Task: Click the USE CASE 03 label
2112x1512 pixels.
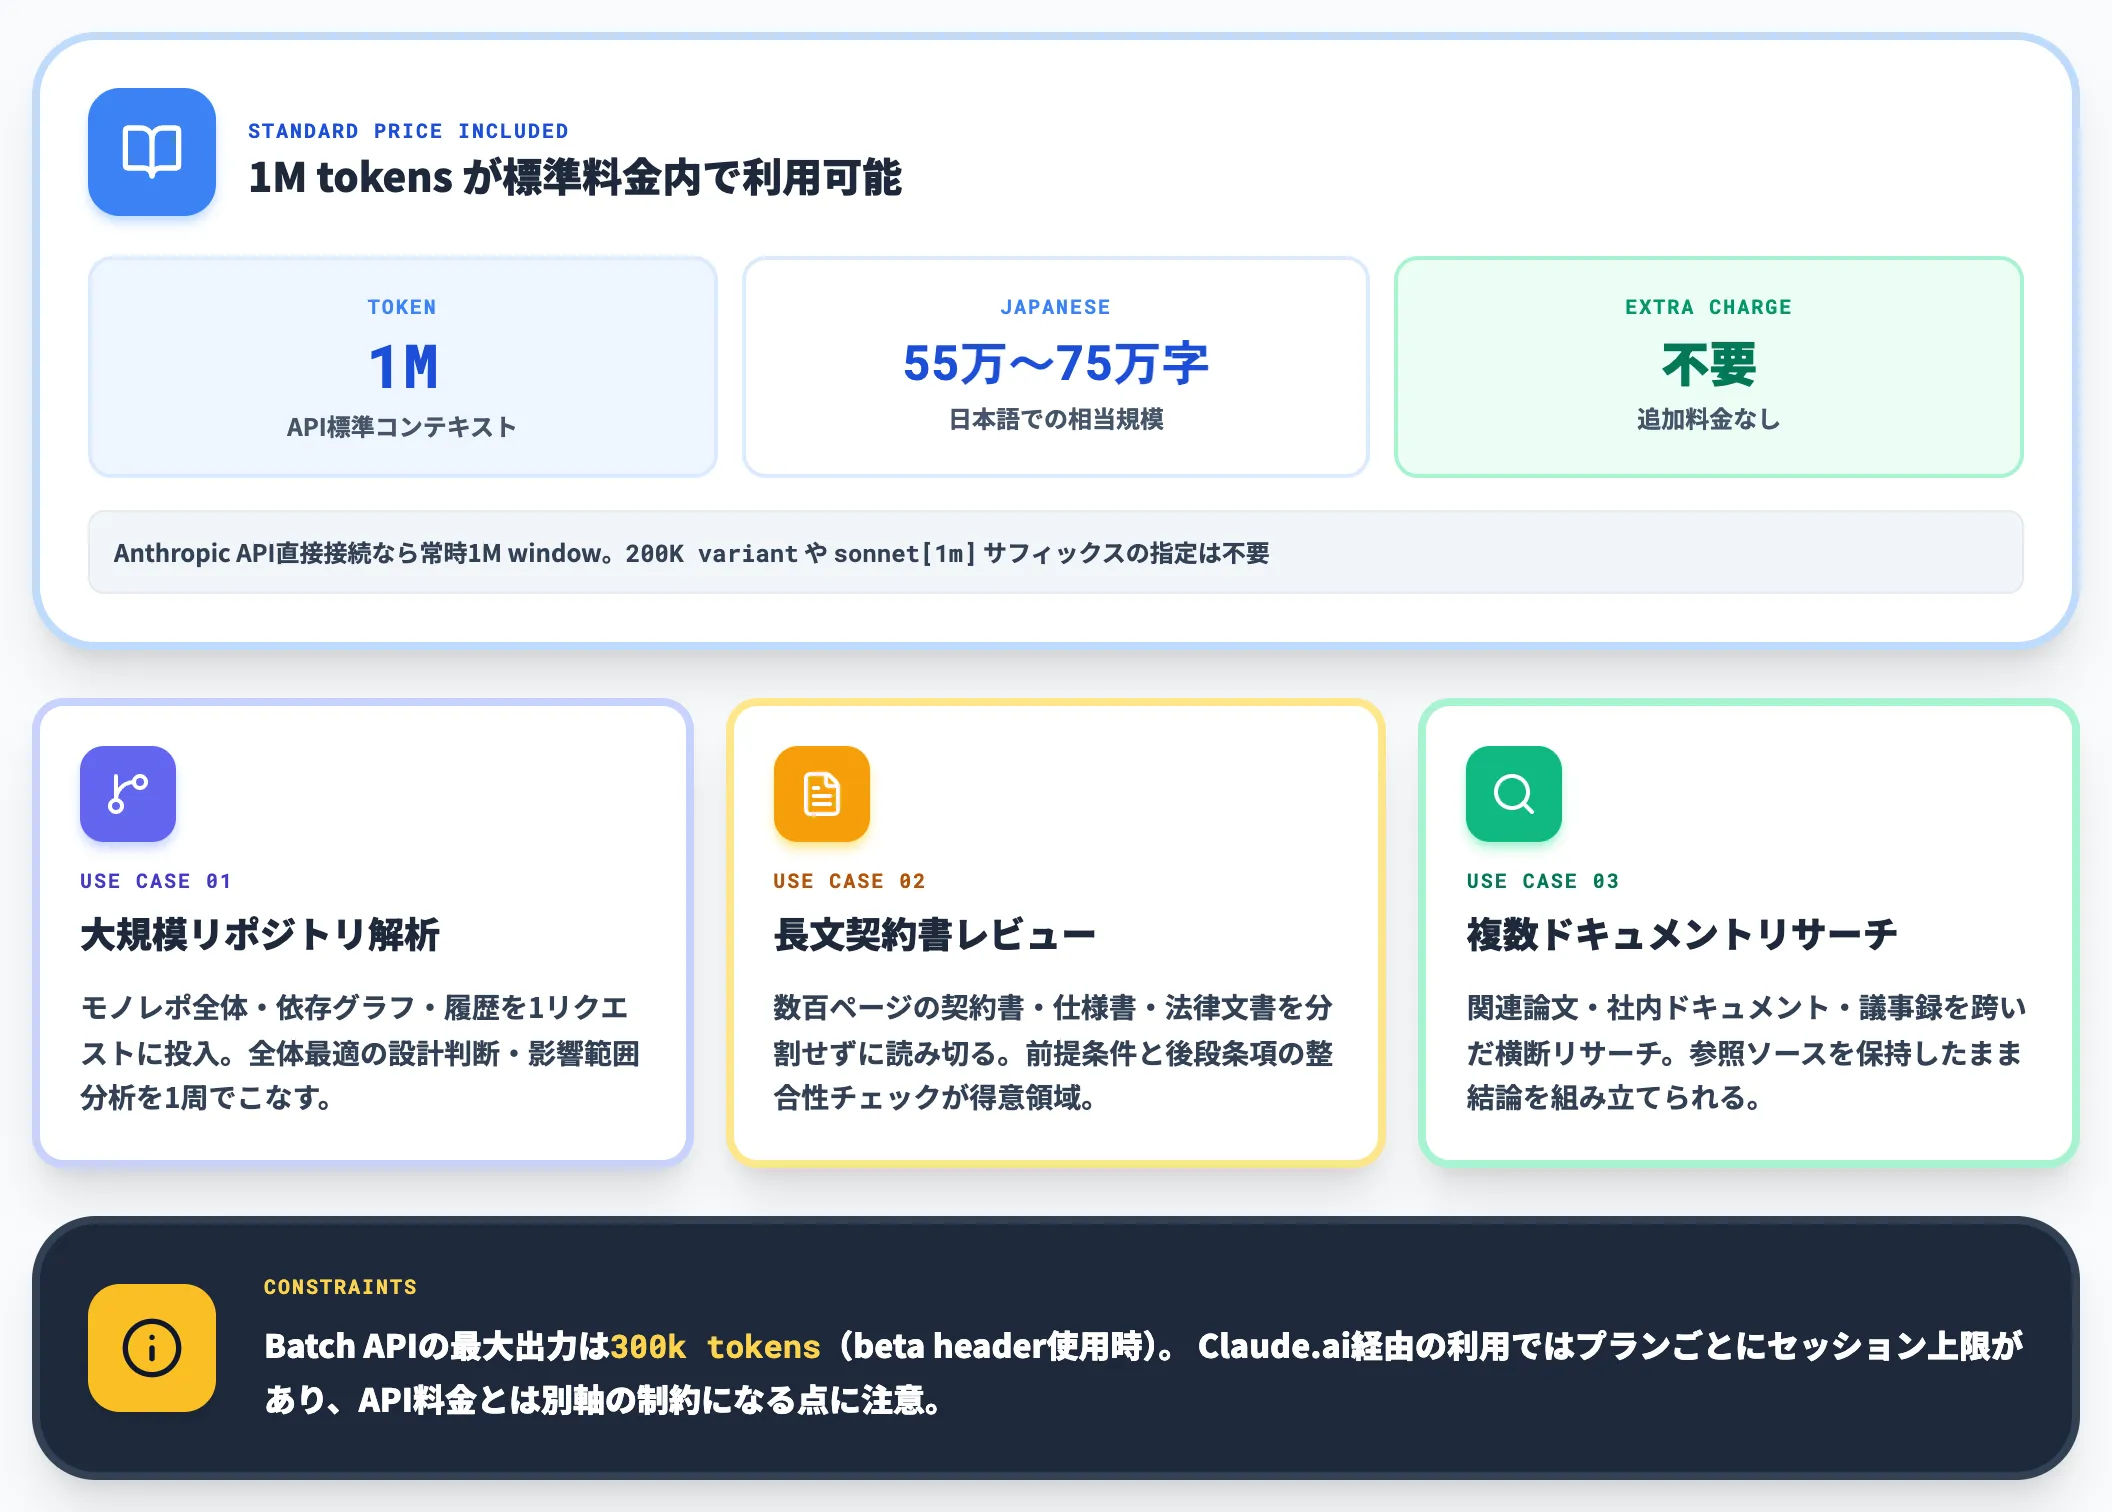Action: pyautogui.click(x=1543, y=881)
